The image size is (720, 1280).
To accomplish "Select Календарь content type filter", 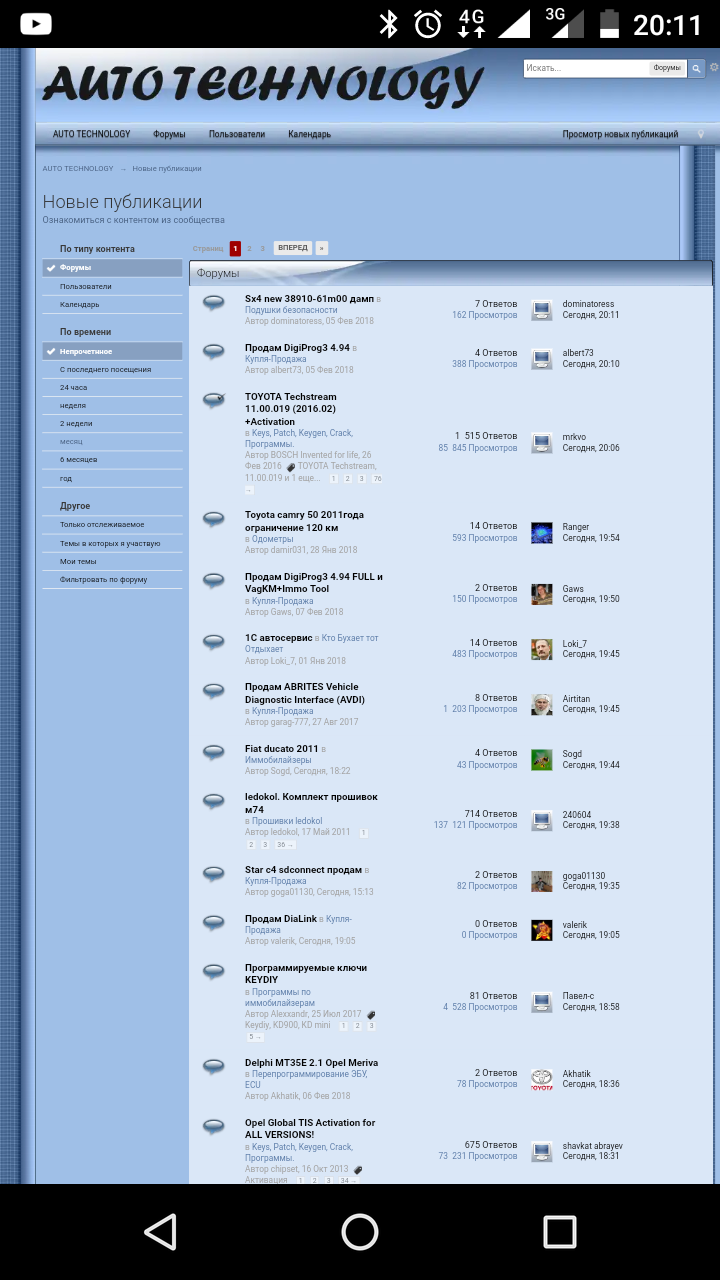I will [112, 304].
